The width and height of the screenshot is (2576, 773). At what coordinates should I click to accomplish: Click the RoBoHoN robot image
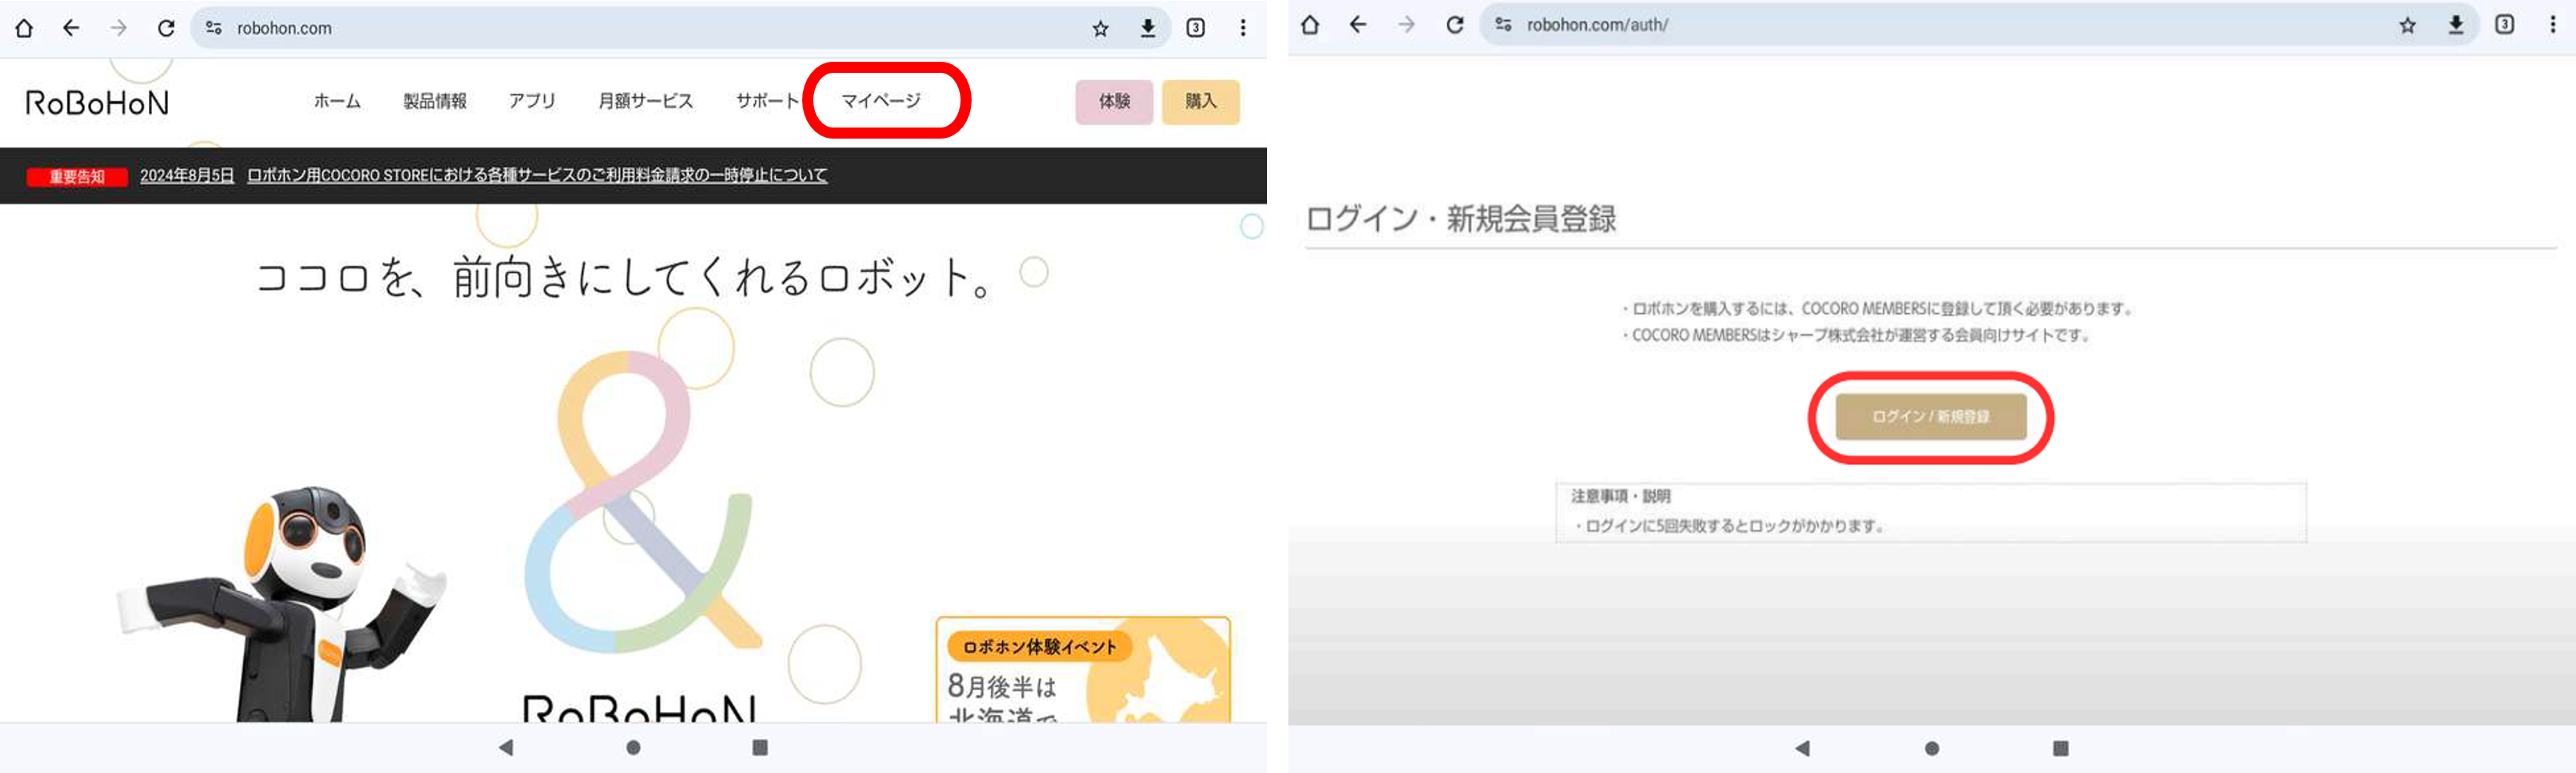[283, 604]
